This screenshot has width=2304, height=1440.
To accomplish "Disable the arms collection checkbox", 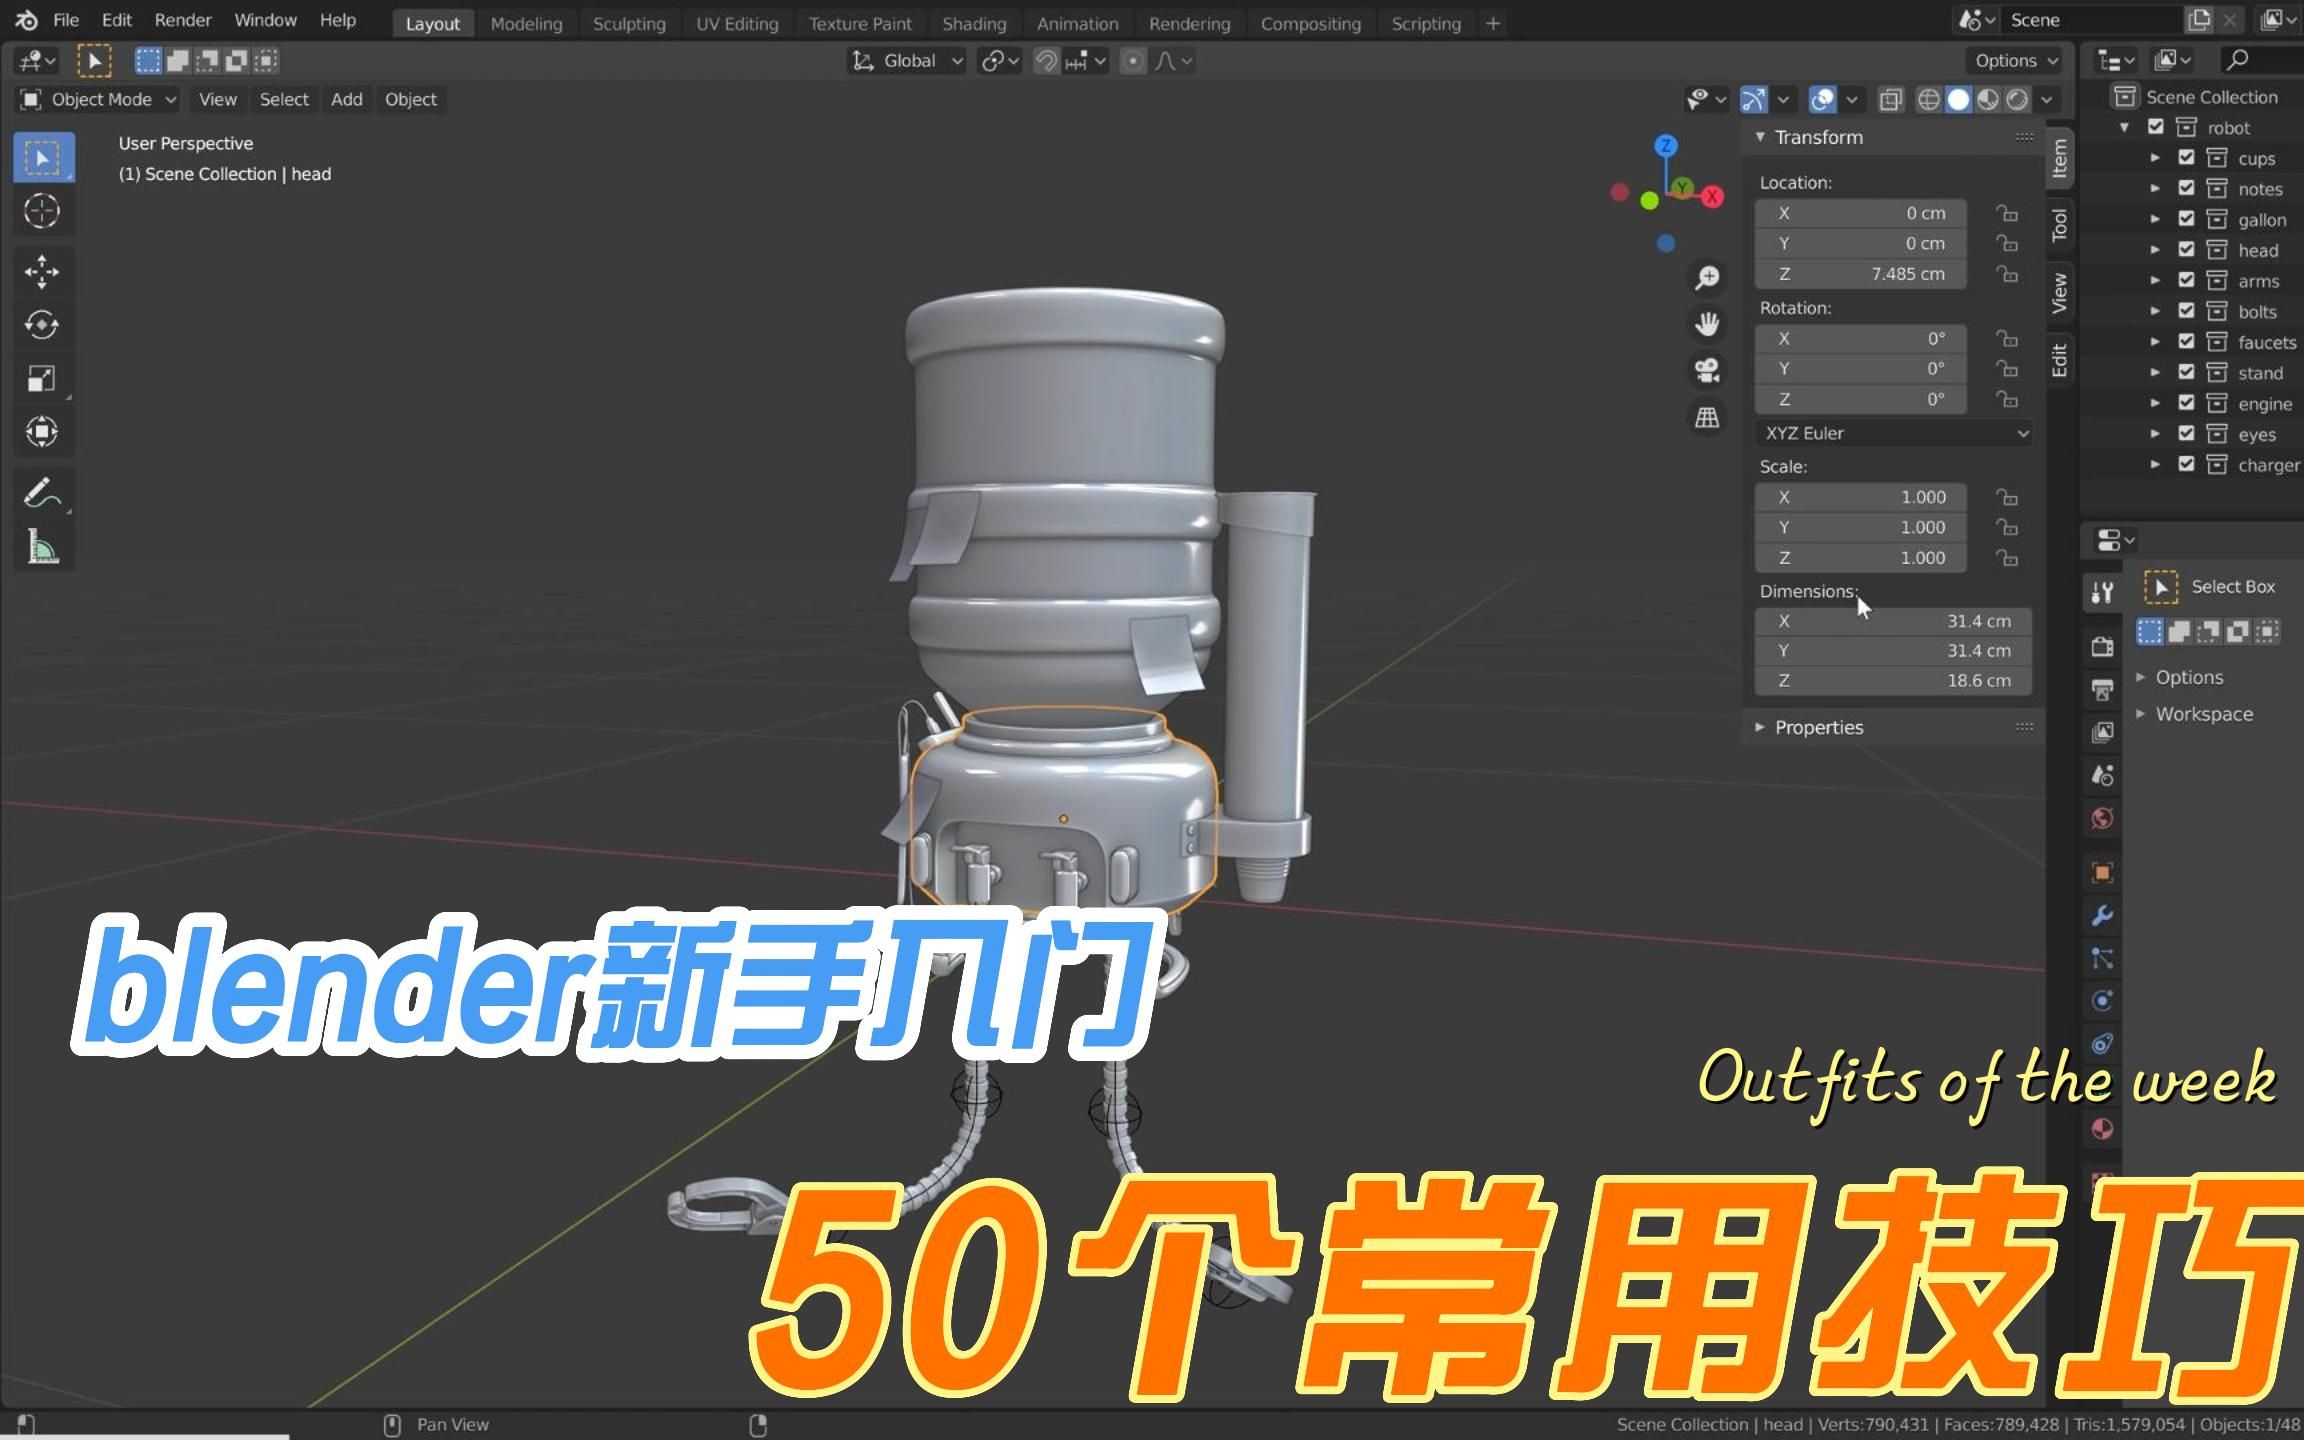I will [2185, 281].
